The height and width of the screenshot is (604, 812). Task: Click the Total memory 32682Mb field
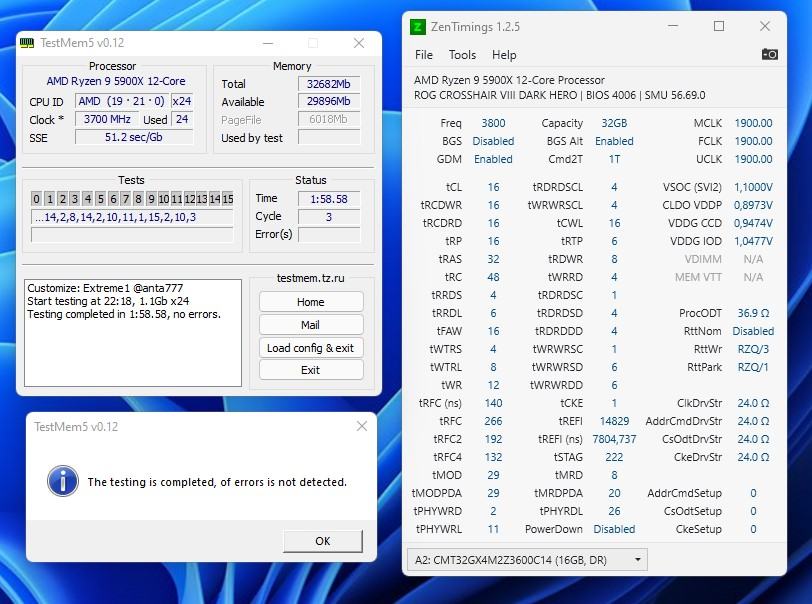coord(328,84)
